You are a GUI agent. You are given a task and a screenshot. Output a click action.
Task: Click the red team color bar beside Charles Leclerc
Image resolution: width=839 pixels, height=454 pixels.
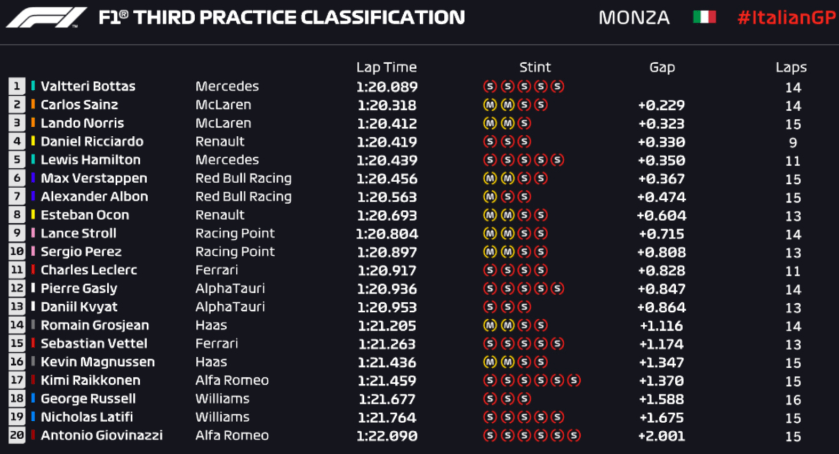(x=33, y=270)
